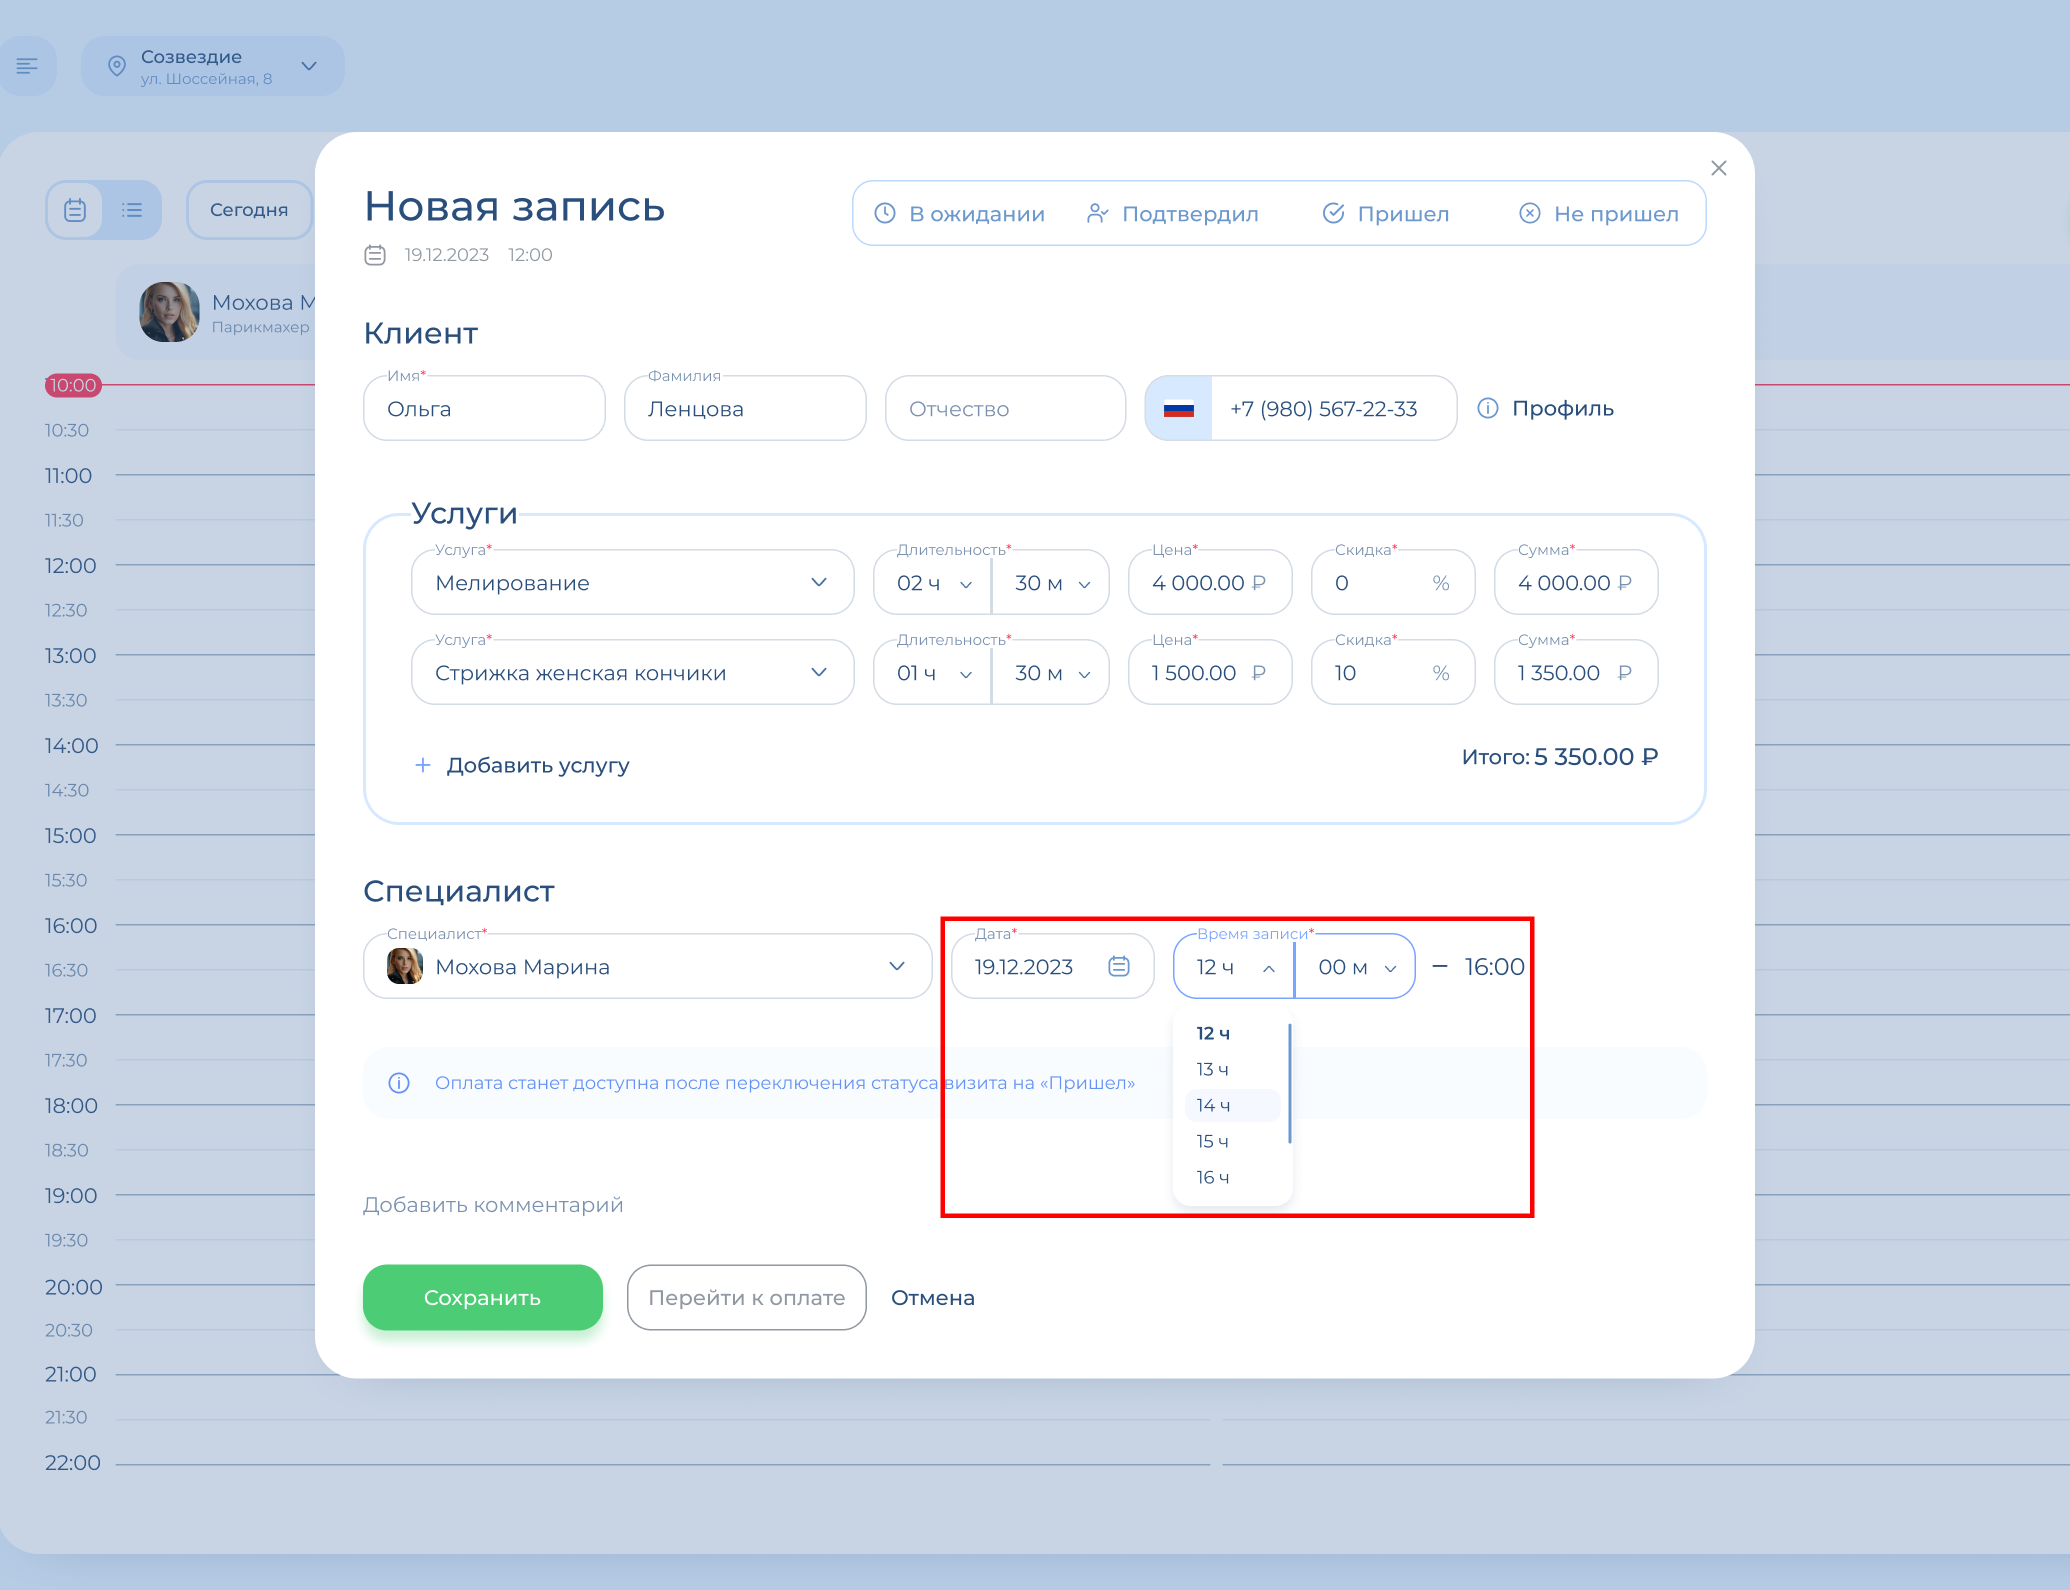
Task: Switch to list view icon
Action: tap(132, 210)
